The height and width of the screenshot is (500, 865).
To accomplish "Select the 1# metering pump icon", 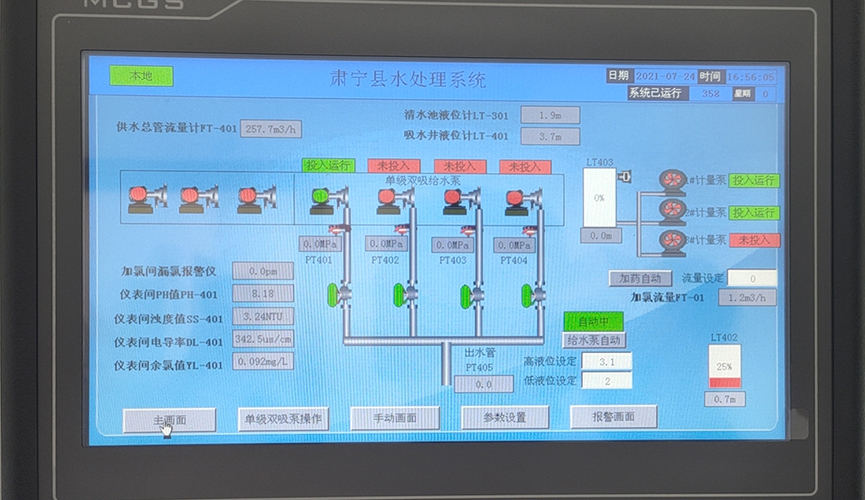I will [672, 182].
